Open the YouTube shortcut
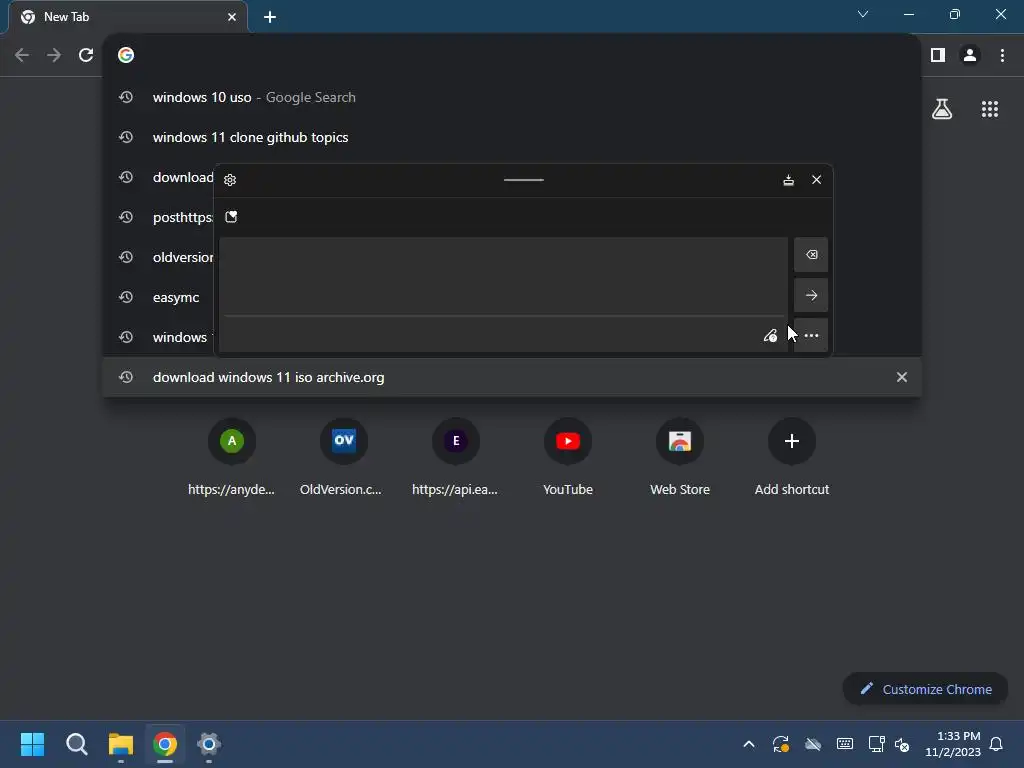 tap(568, 457)
